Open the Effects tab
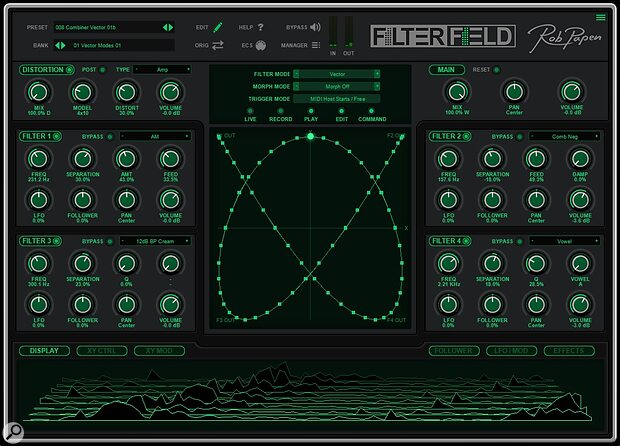This screenshot has width=620, height=446. tap(569, 351)
